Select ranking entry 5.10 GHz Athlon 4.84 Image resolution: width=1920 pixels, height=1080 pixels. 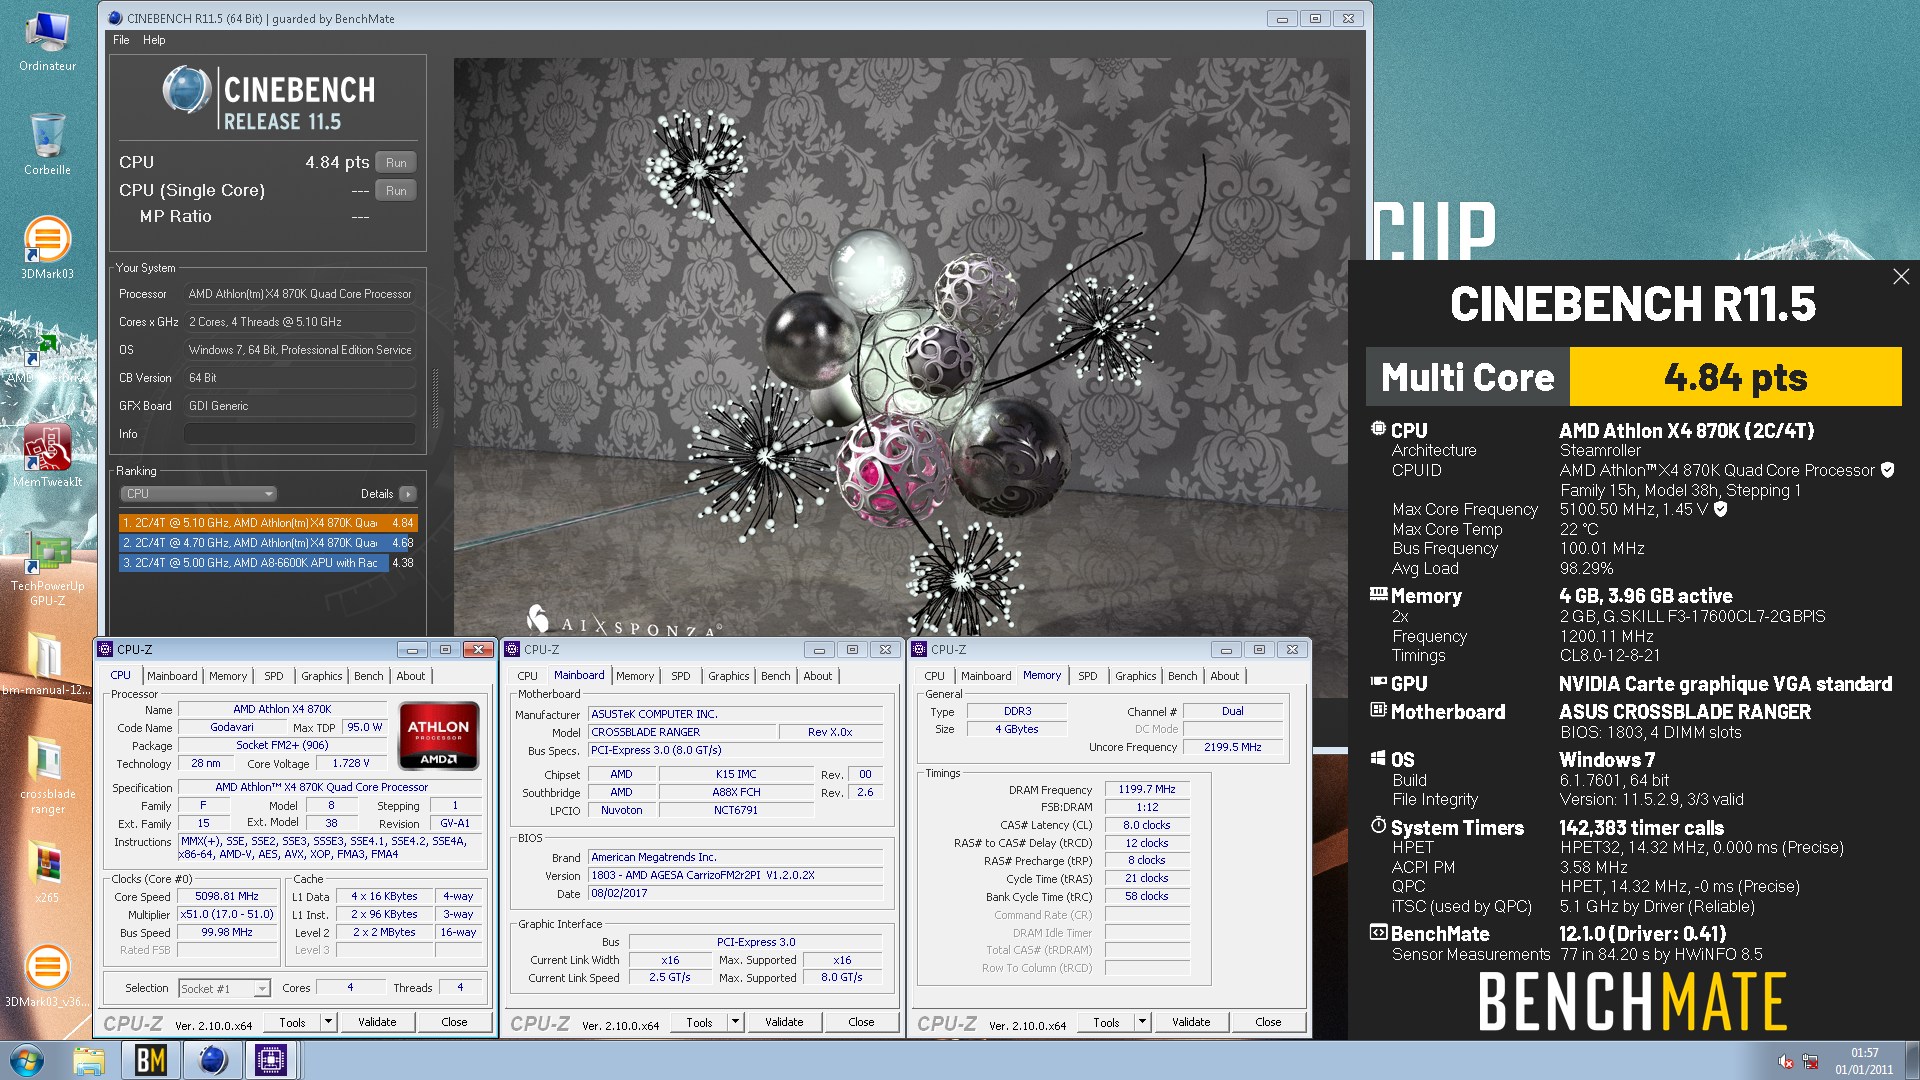tap(268, 523)
